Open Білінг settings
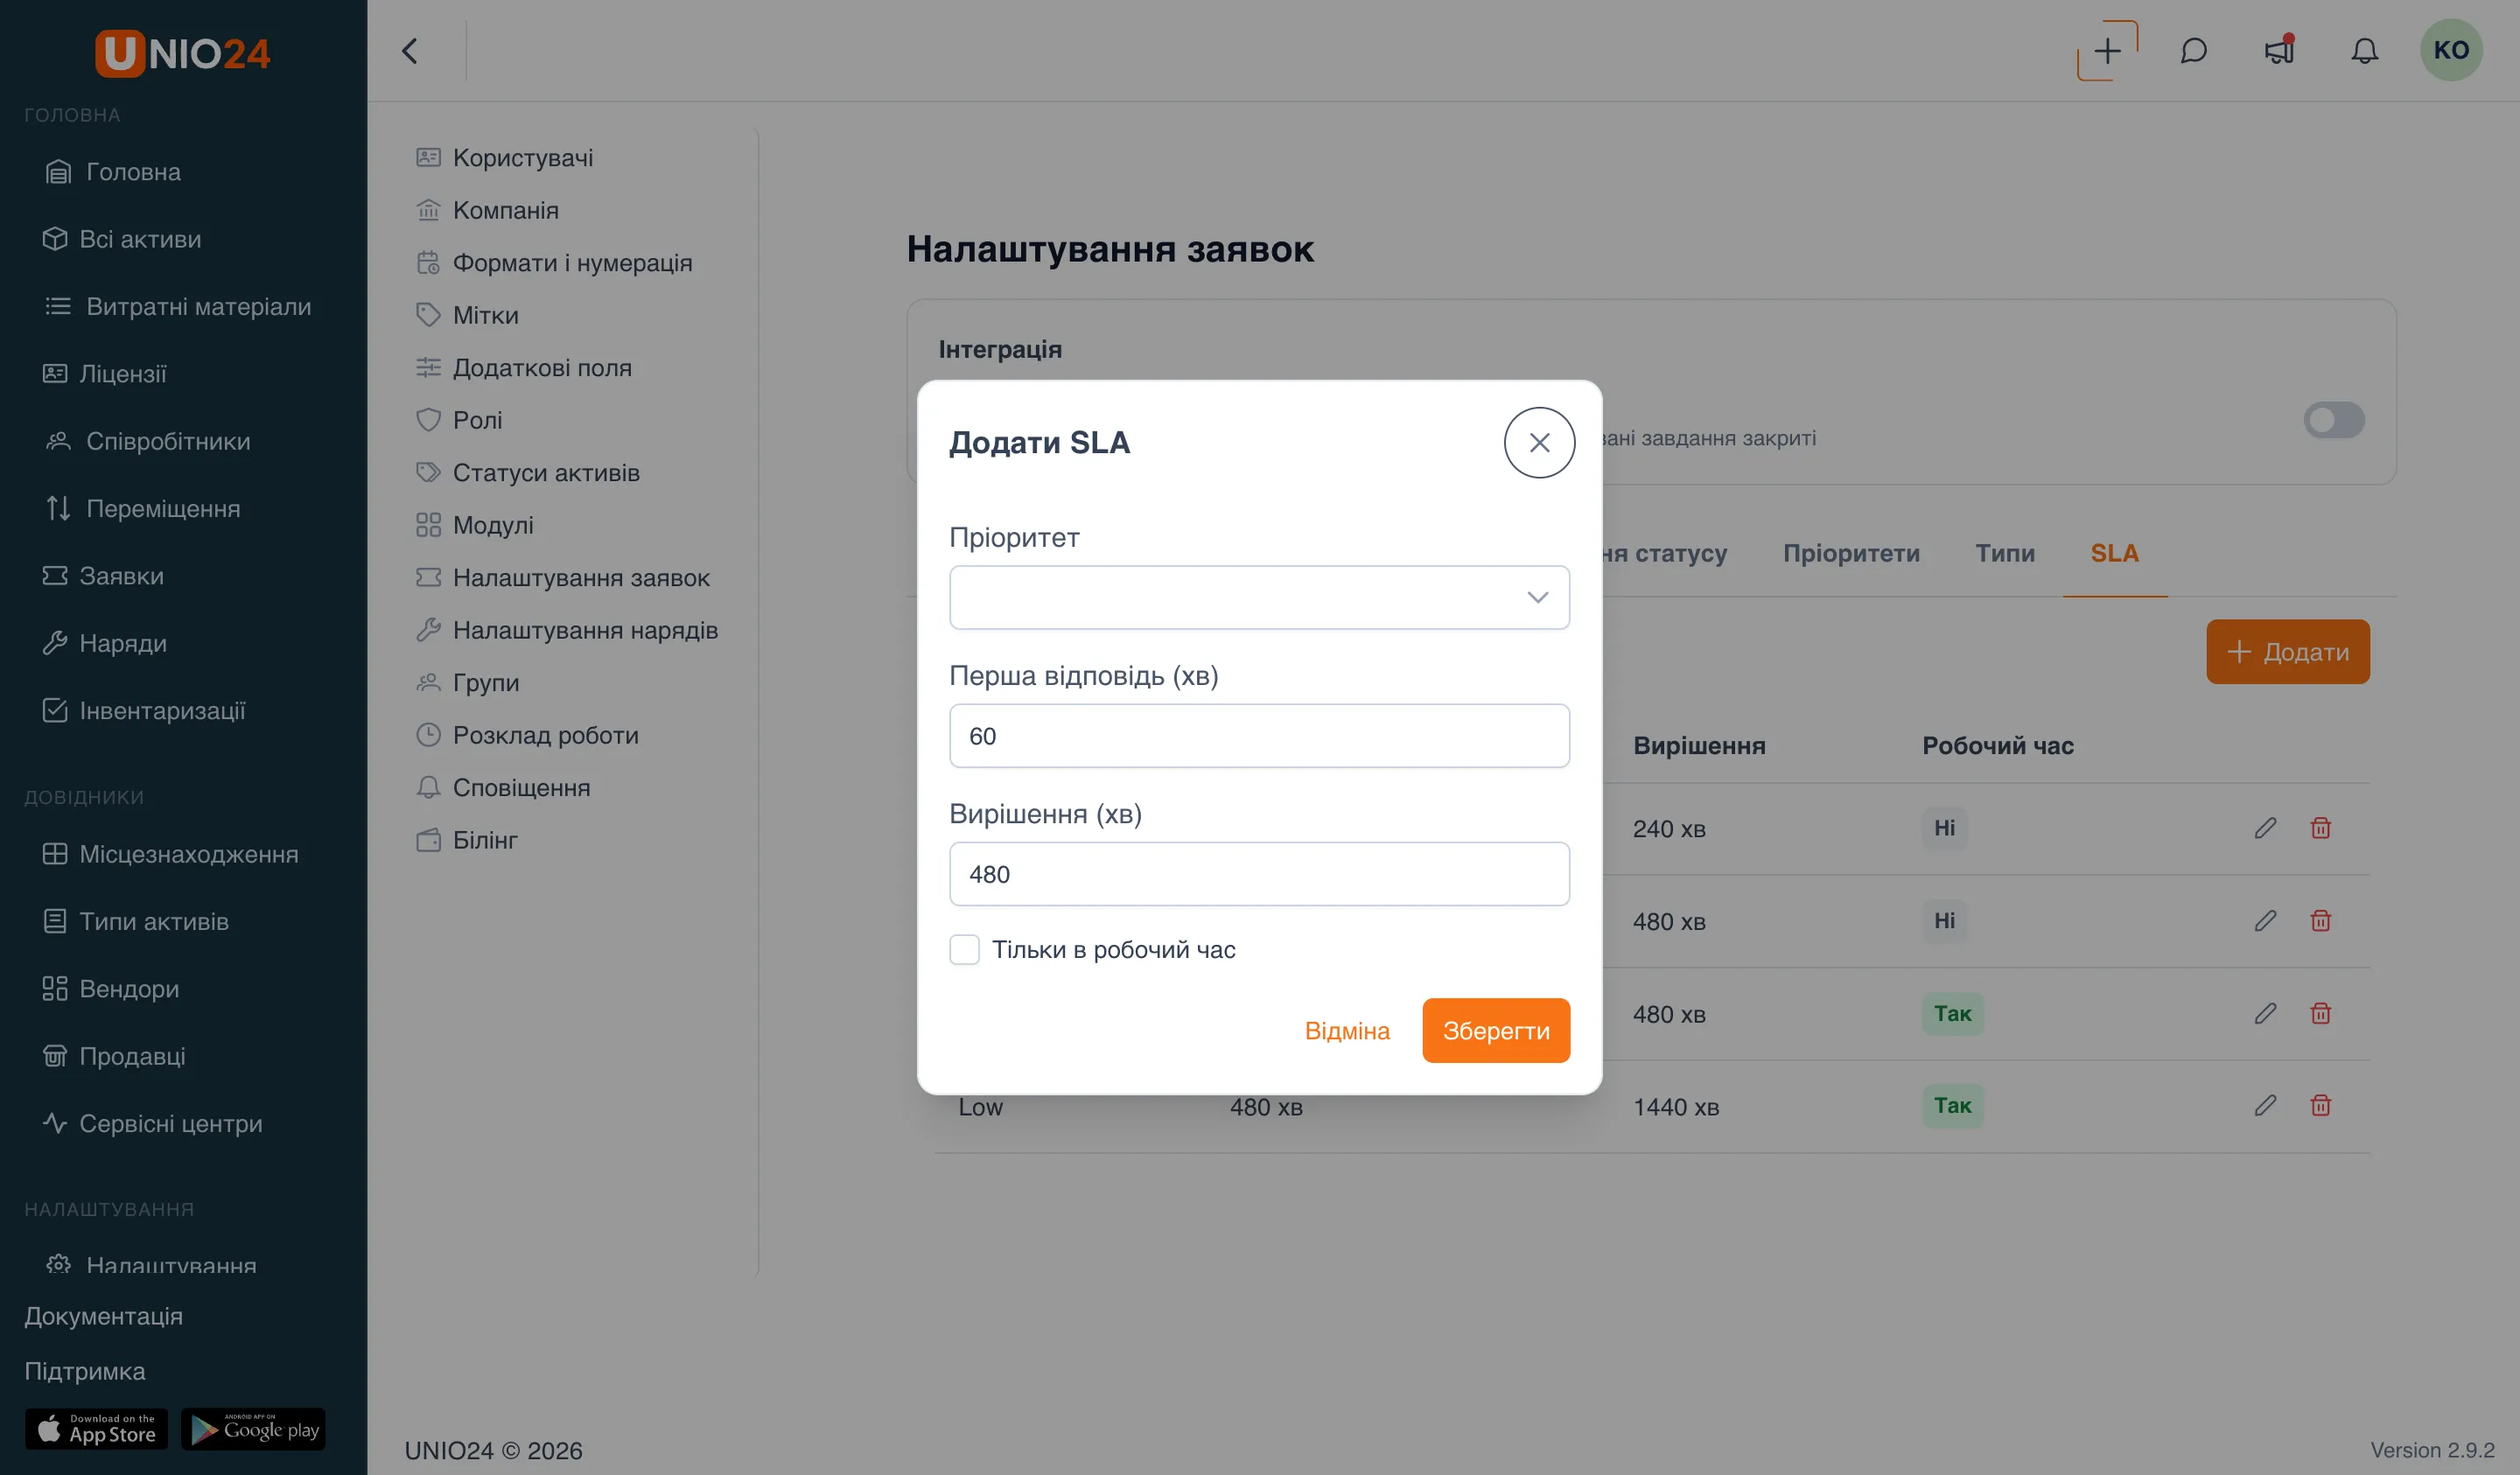Viewport: 2520px width, 1475px height. 467,840
